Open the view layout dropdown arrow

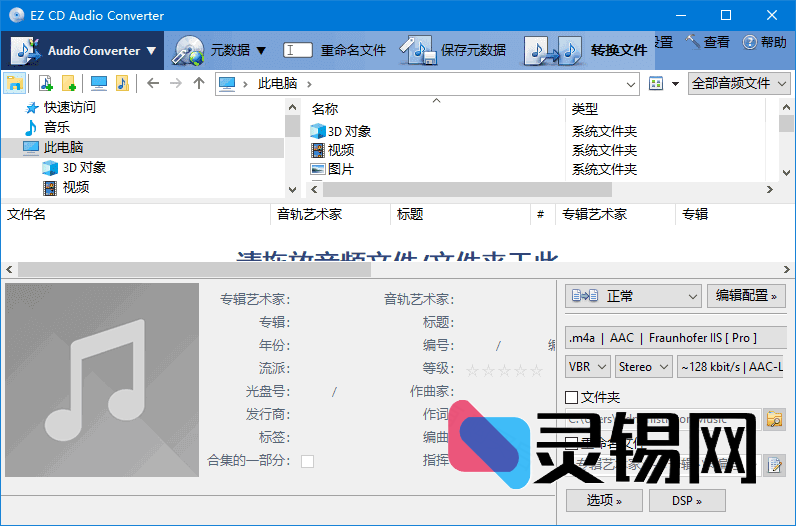[x=675, y=84]
